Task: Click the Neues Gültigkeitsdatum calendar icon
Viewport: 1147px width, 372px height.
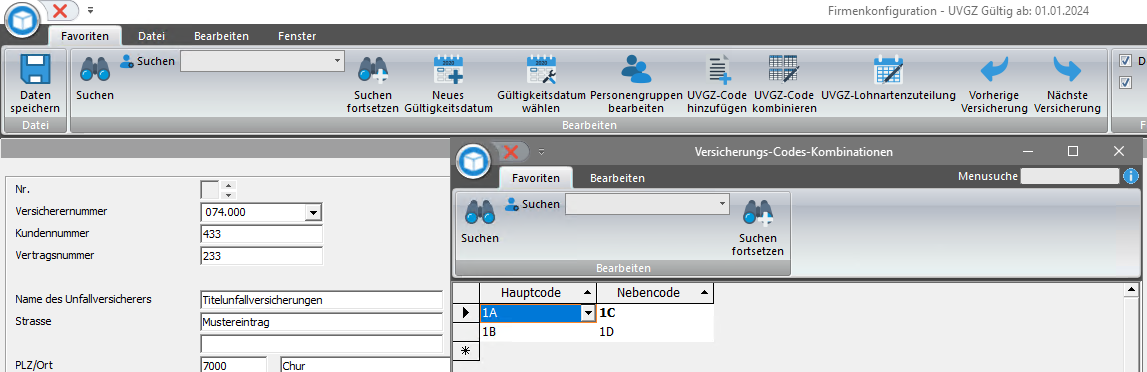Action: pyautogui.click(x=448, y=71)
